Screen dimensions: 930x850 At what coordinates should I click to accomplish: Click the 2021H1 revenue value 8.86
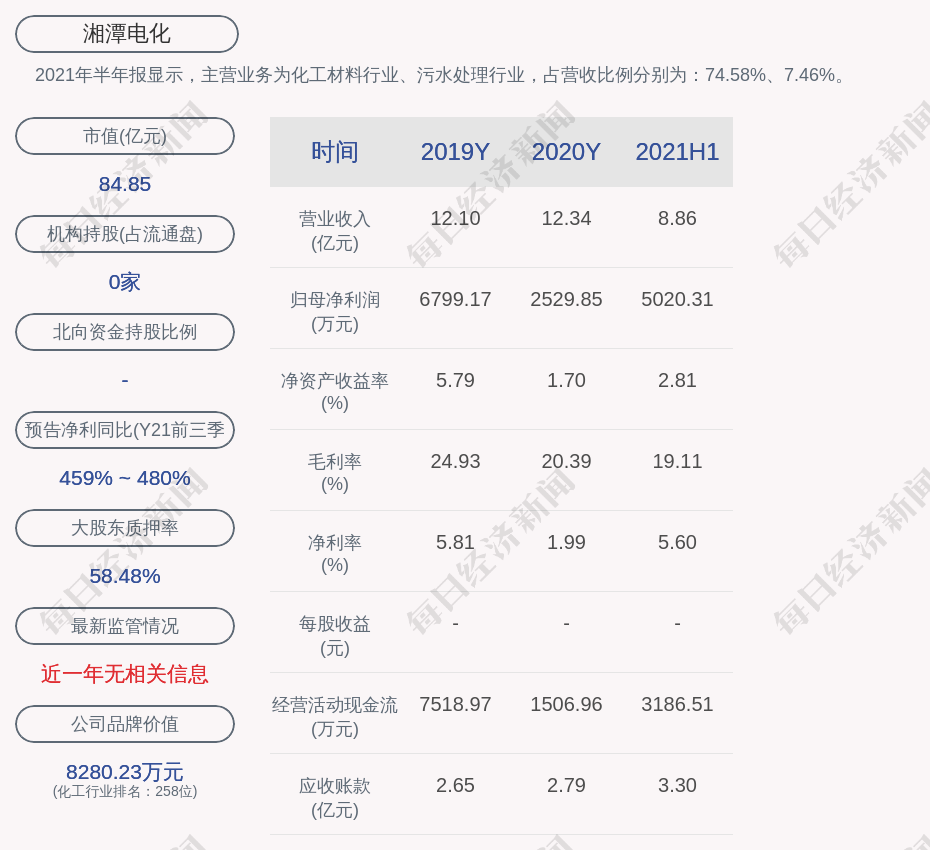click(x=677, y=218)
